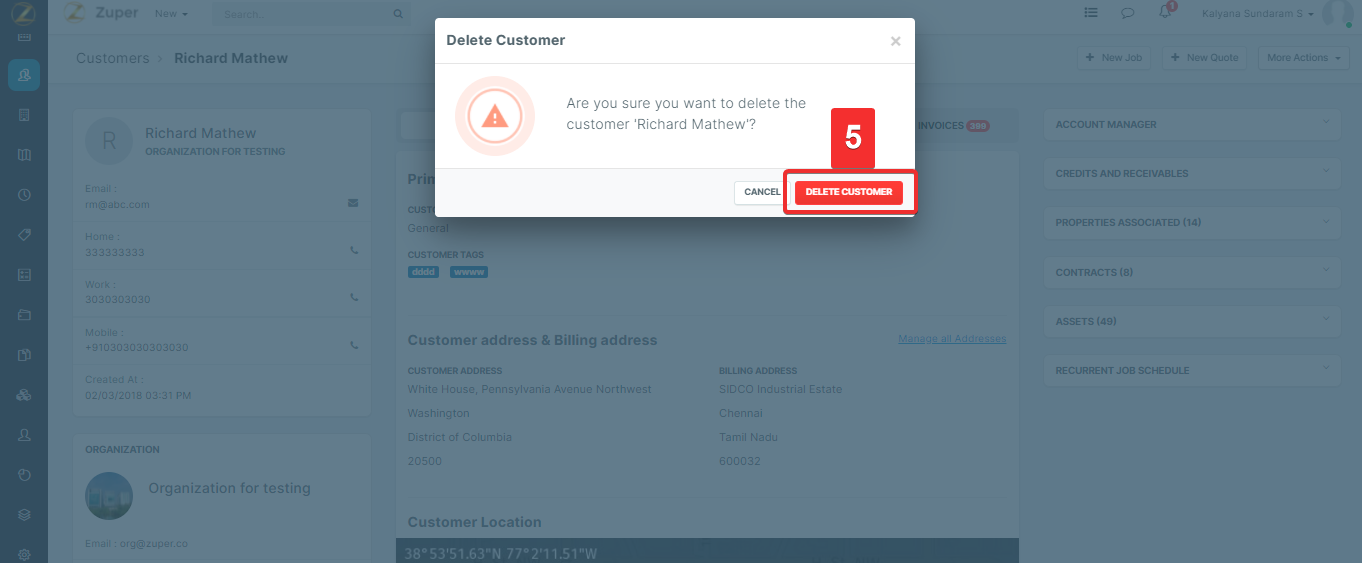Click the user avatar in header
This screenshot has height=563, width=1362.
coord(1337,13)
